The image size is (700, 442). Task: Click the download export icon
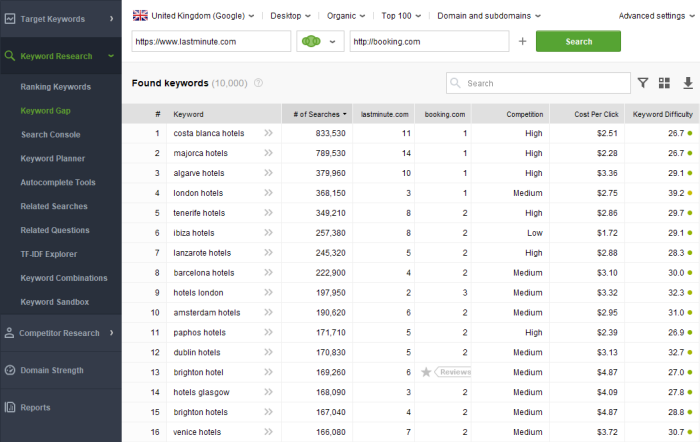coord(688,83)
